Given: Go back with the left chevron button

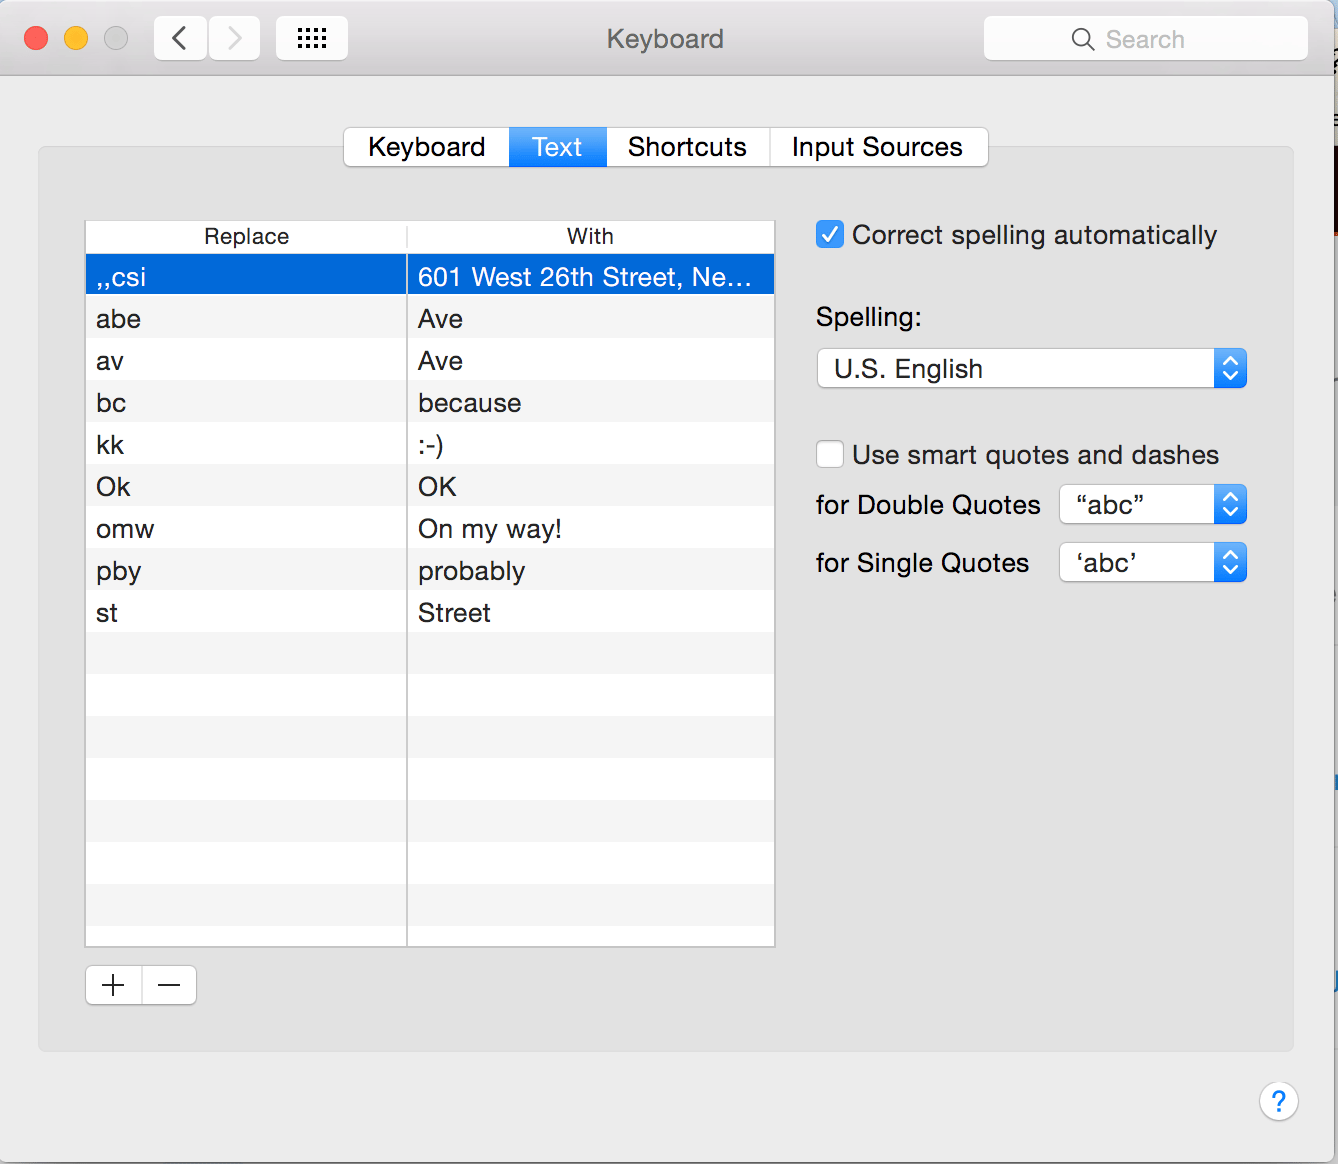Looking at the screenshot, I should 180,39.
